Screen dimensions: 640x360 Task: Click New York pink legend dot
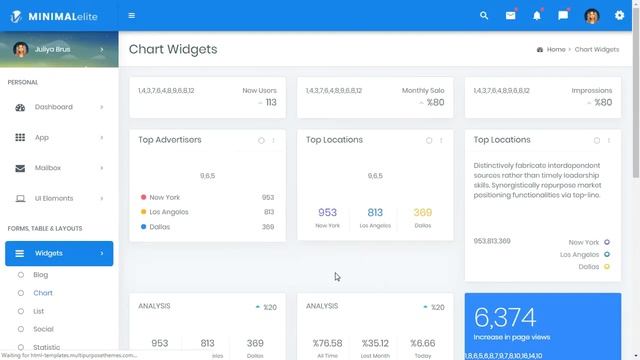[143, 197]
